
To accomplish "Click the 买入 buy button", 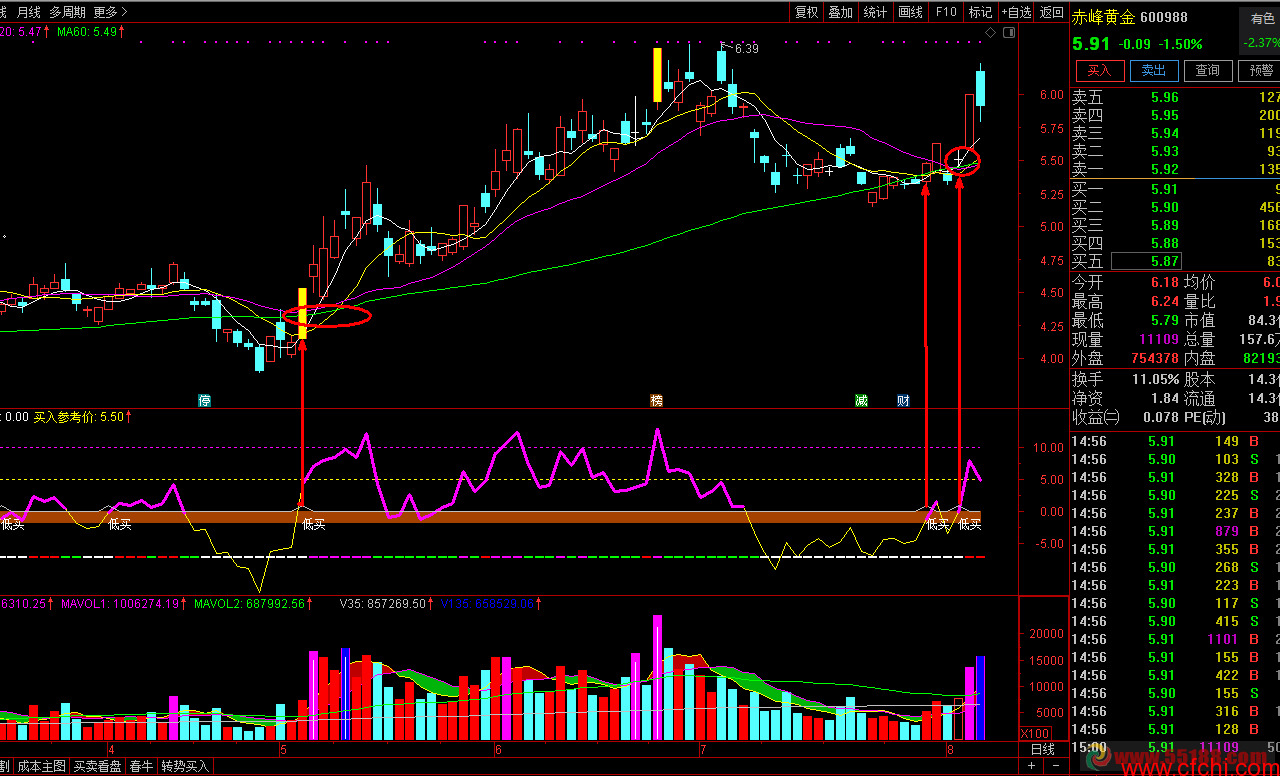I will pyautogui.click(x=1099, y=70).
